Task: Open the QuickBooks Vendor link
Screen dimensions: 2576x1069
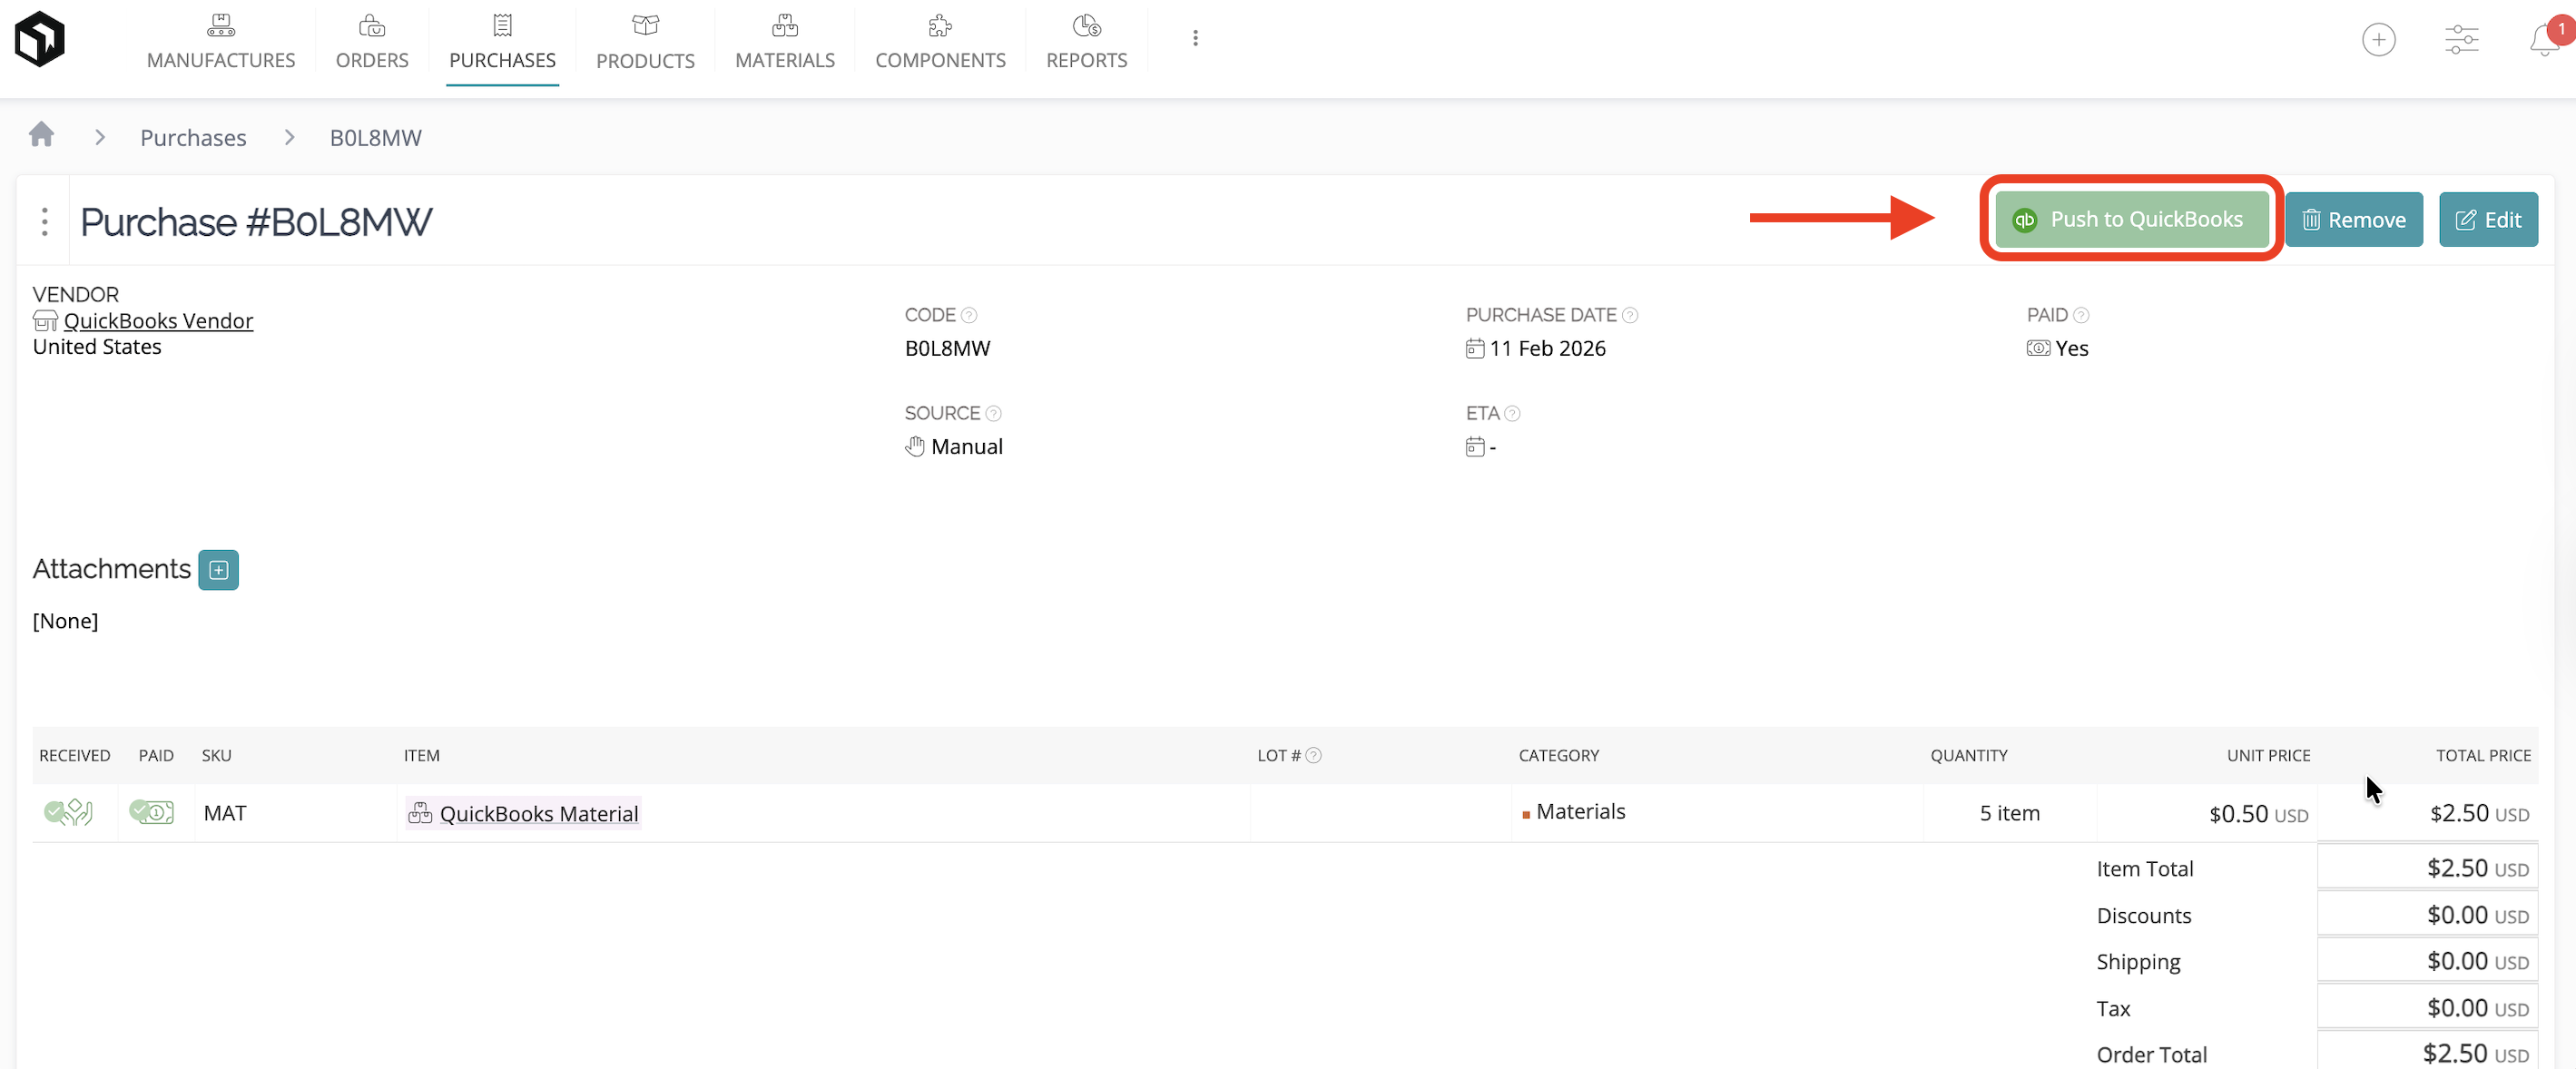Action: (158, 321)
